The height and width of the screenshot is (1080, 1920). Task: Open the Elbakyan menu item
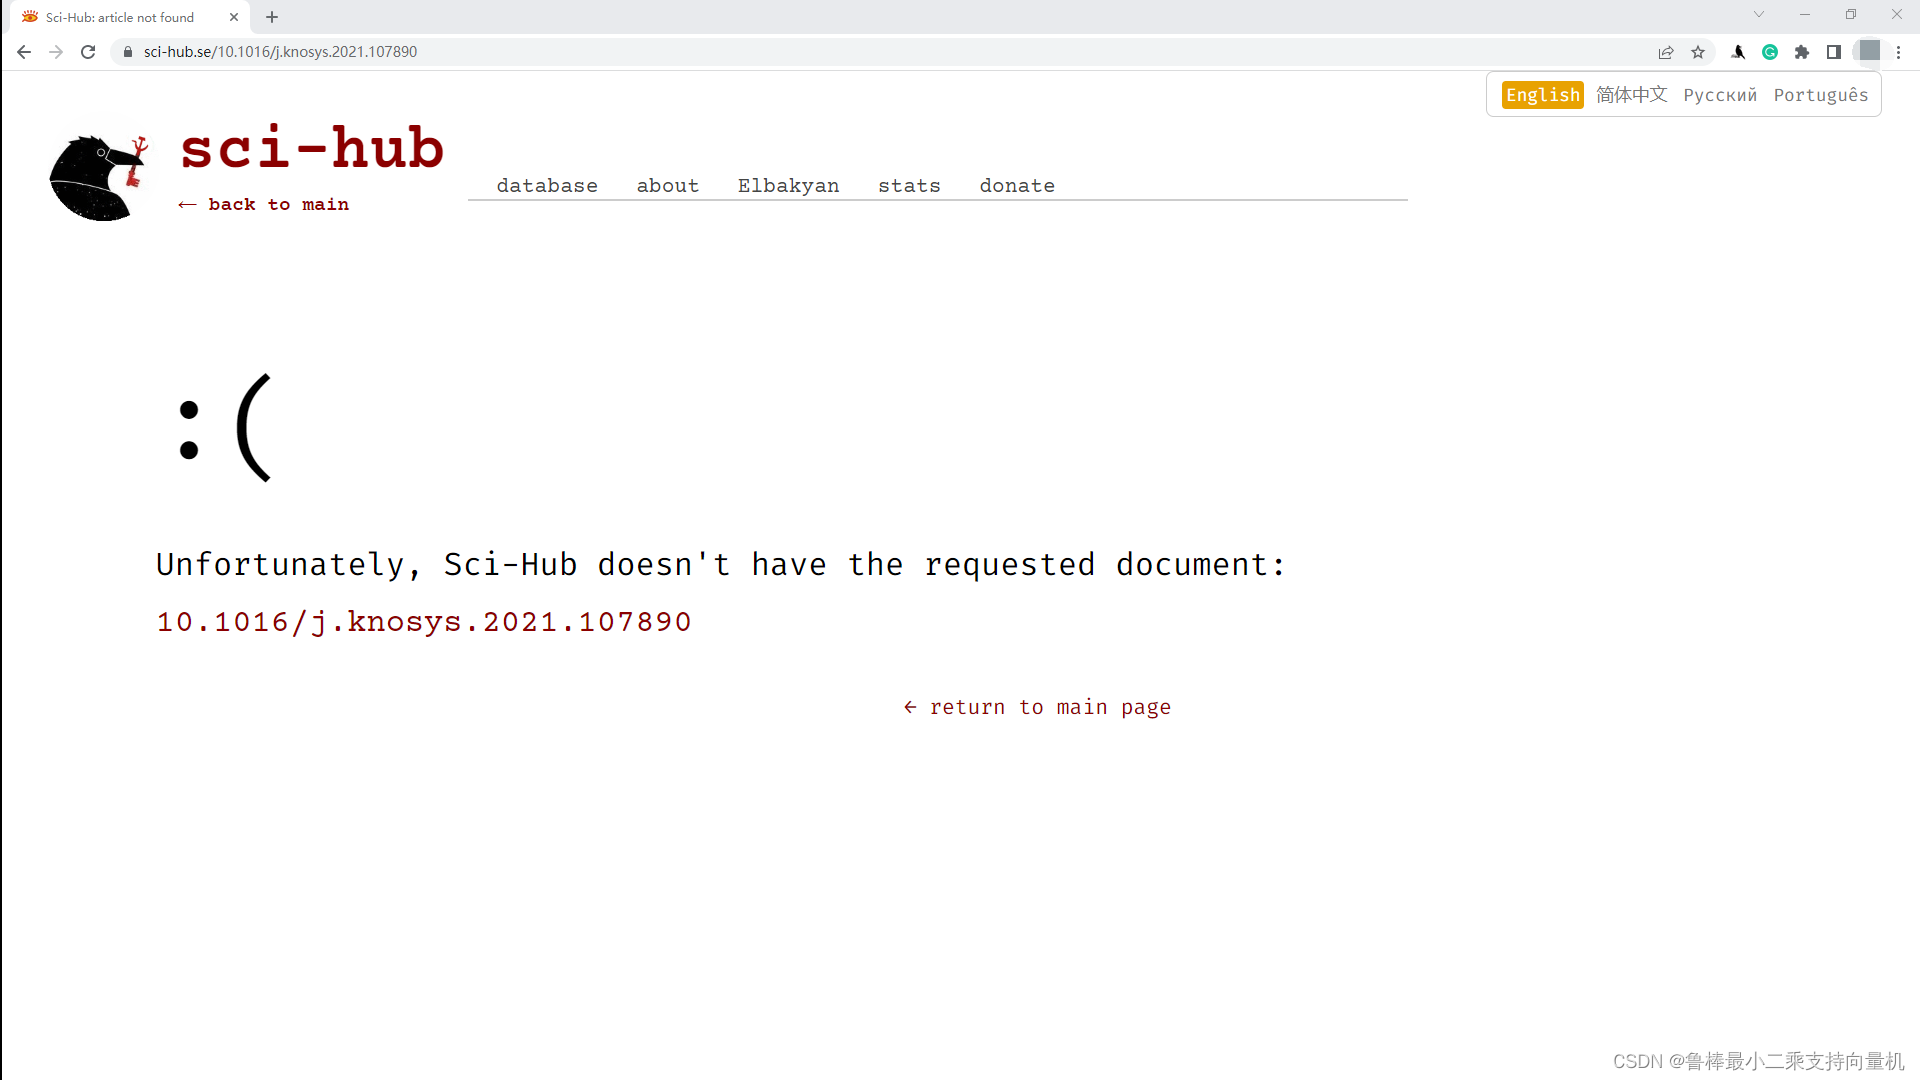pyautogui.click(x=789, y=185)
